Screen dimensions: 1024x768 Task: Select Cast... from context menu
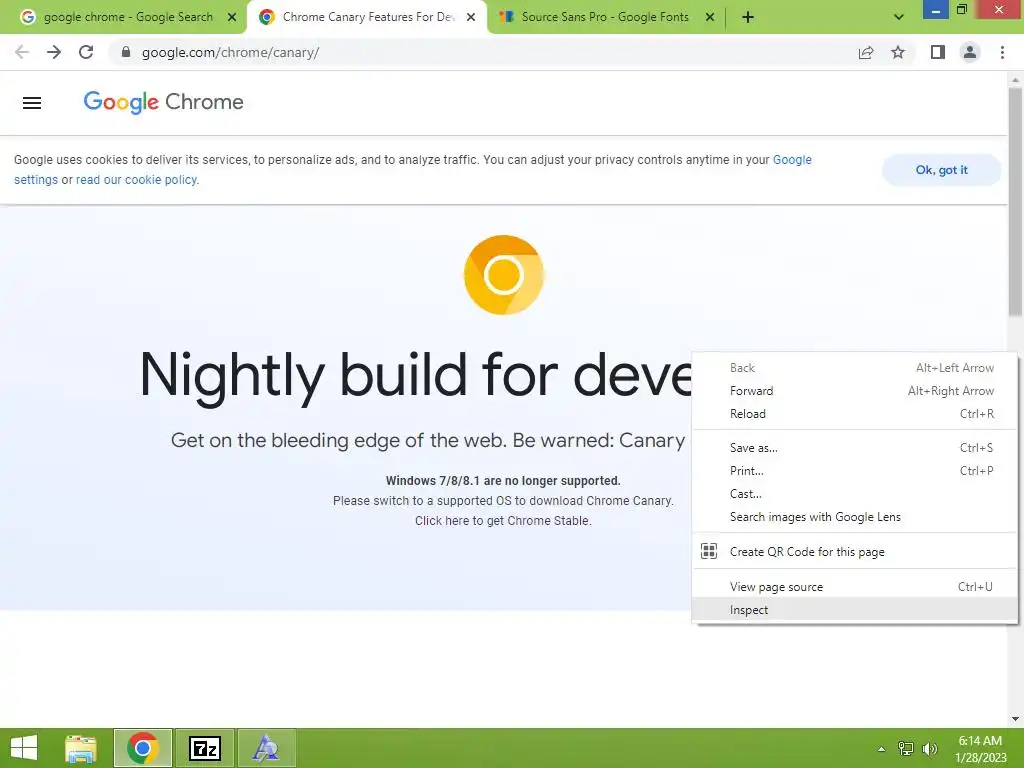click(854, 494)
